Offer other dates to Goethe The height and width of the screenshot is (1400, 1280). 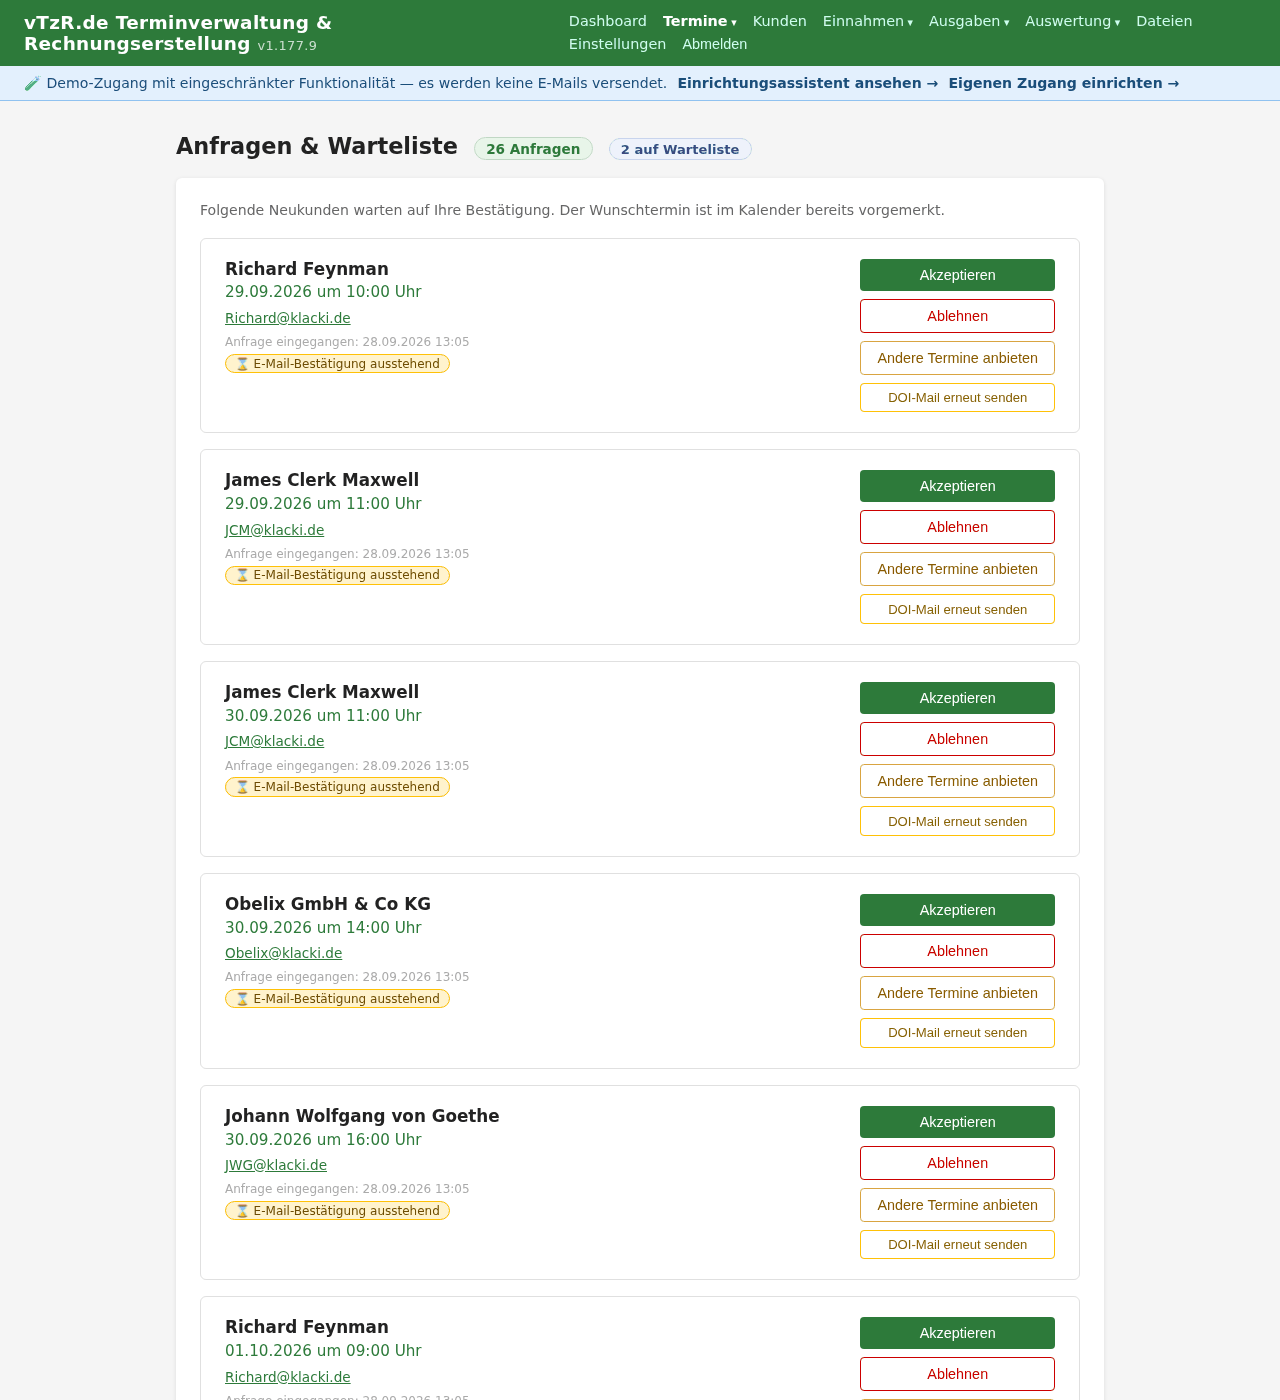click(x=957, y=1205)
